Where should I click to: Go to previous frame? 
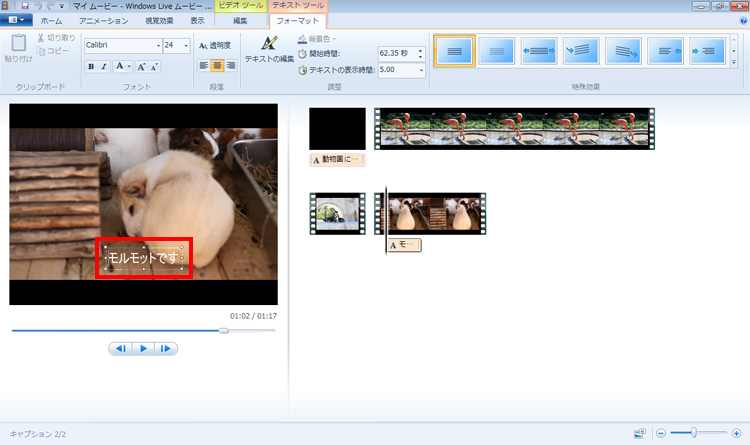[121, 348]
